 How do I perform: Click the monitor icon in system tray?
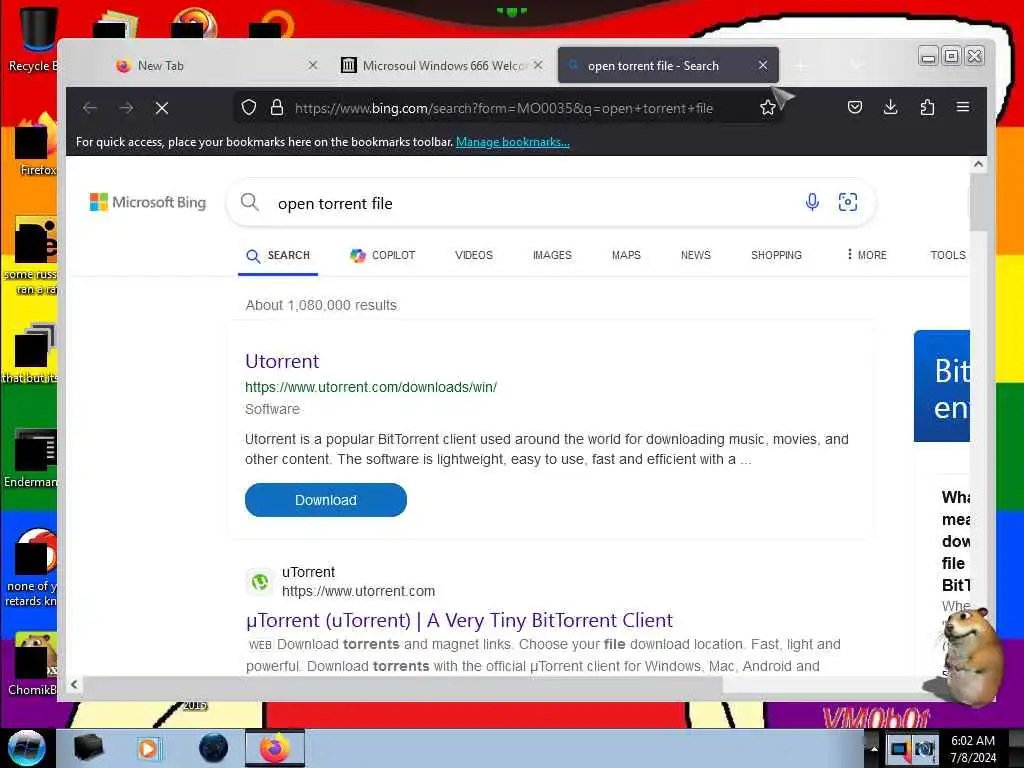[x=899, y=748]
